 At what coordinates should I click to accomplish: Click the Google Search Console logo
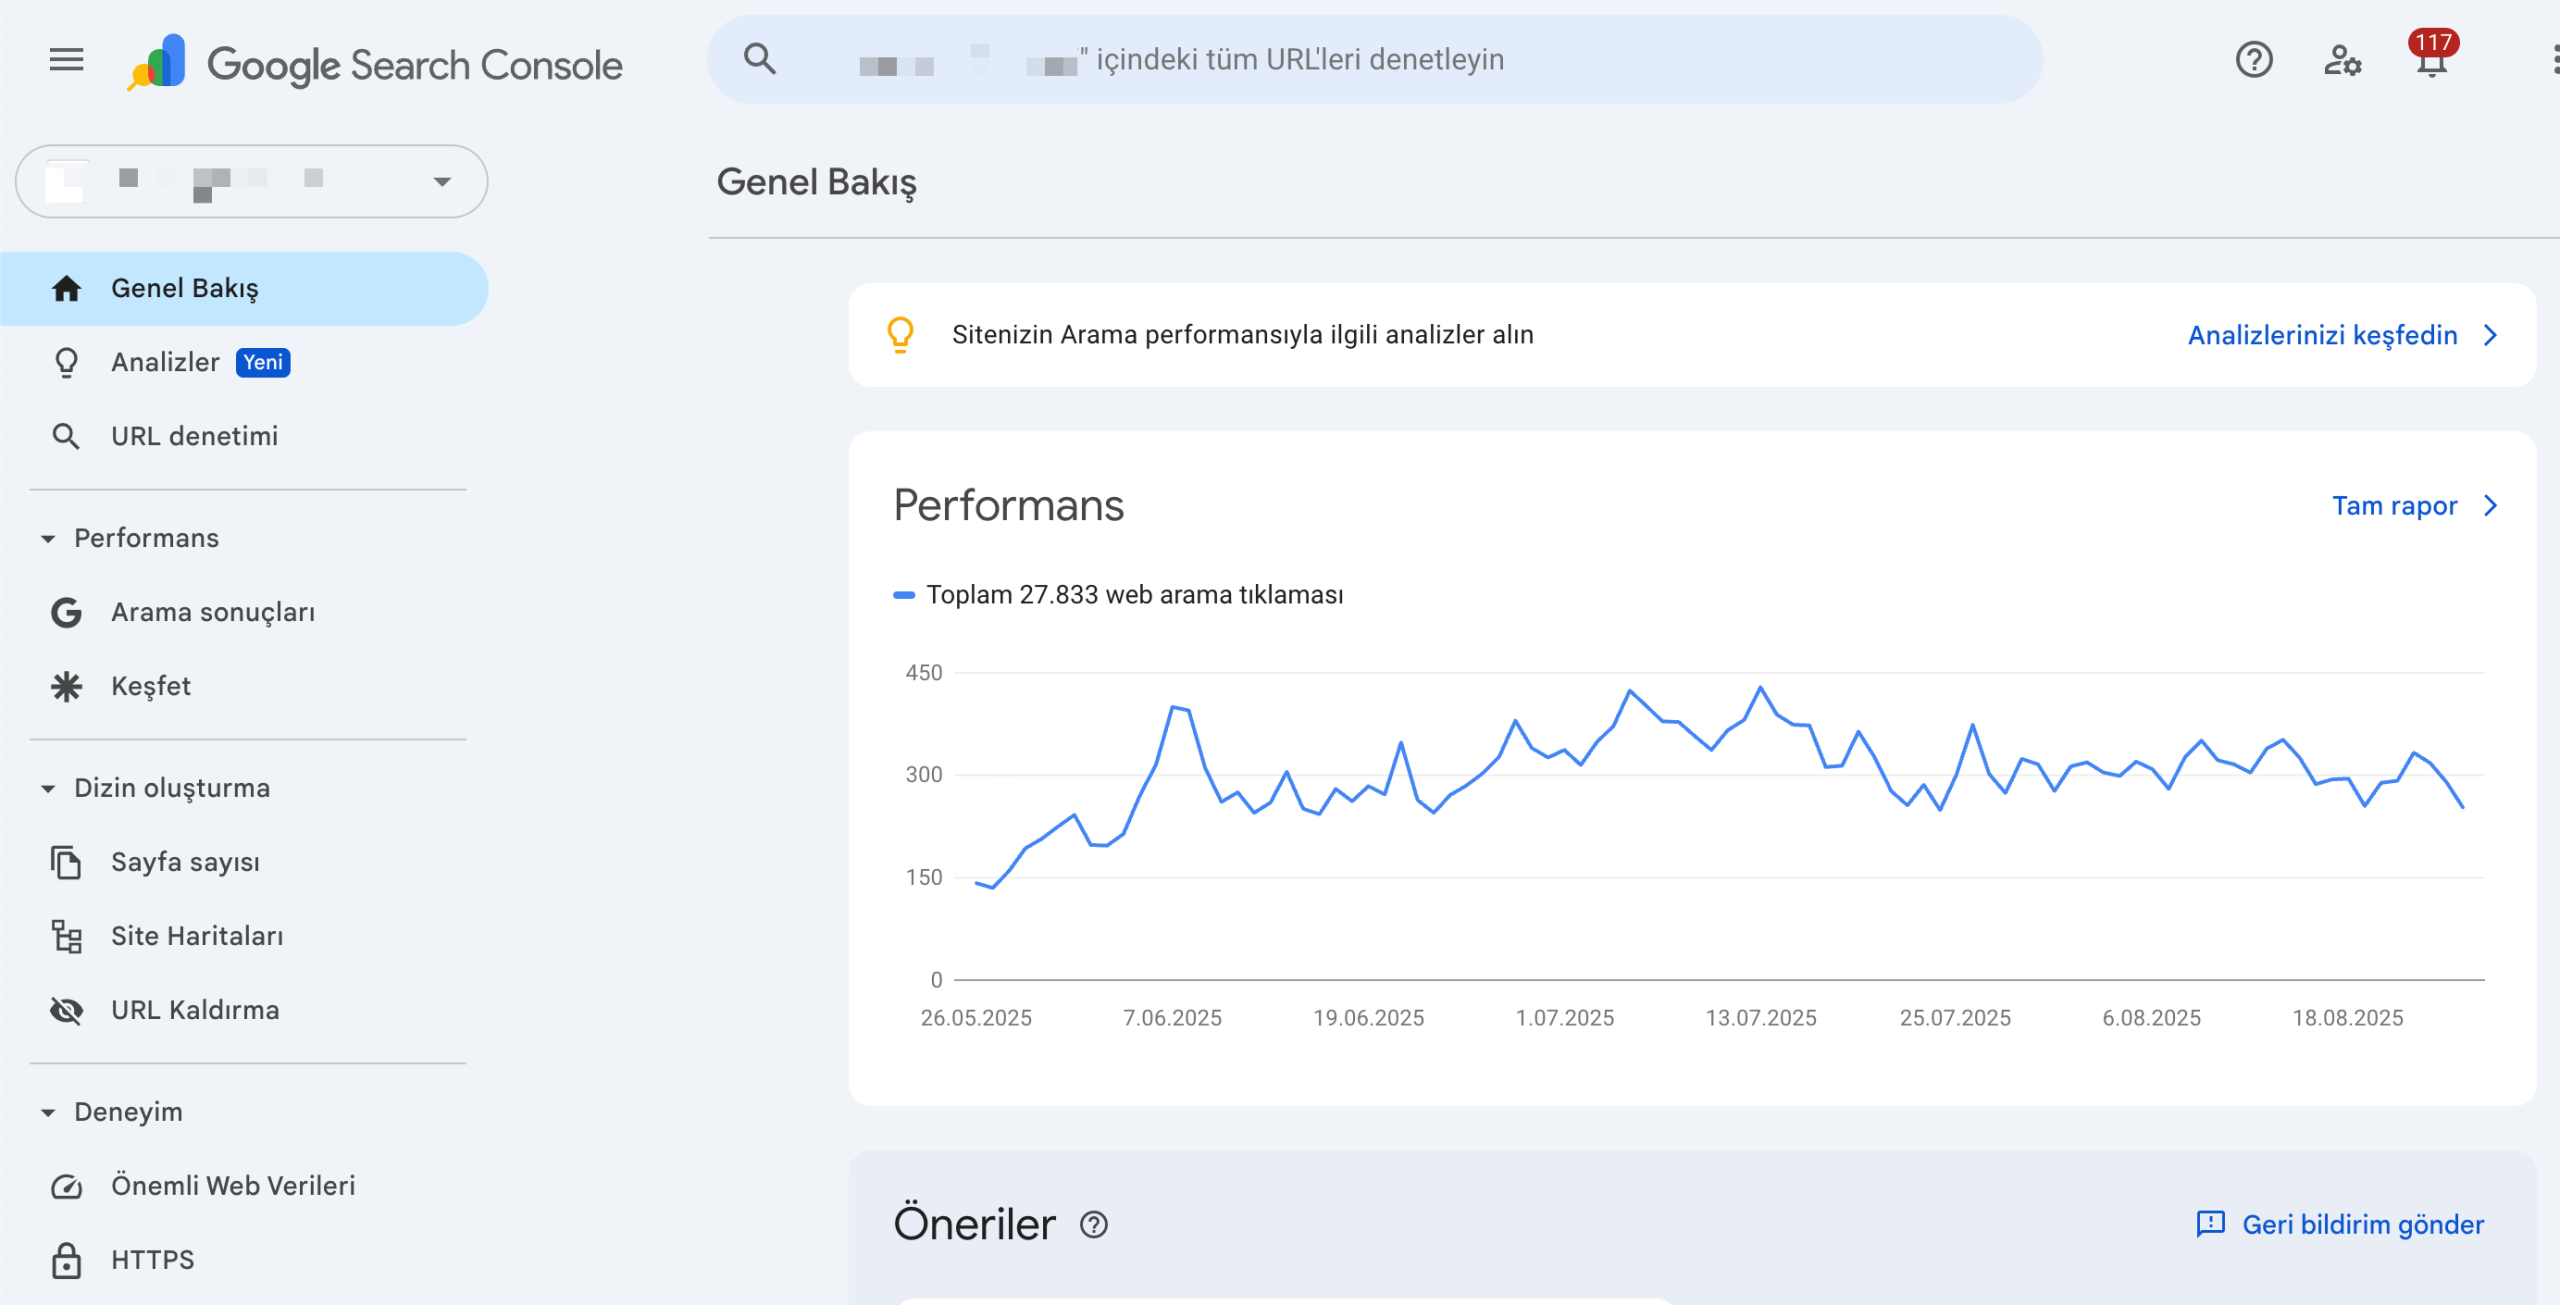(374, 64)
